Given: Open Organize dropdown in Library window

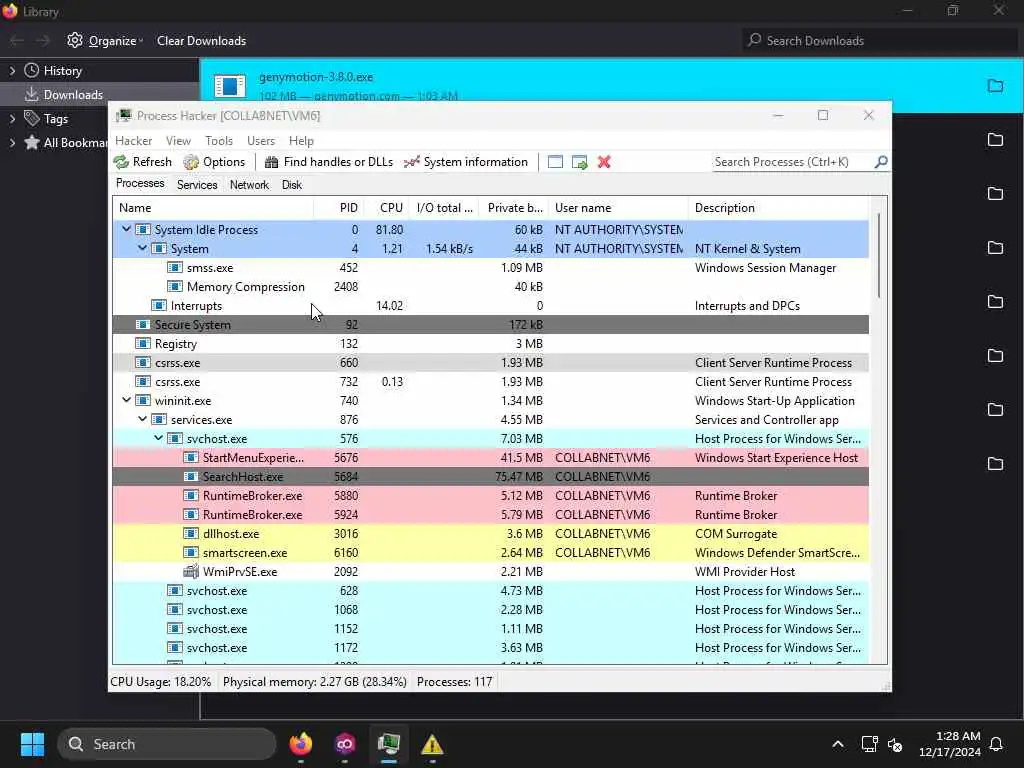Looking at the screenshot, I should tap(105, 40).
